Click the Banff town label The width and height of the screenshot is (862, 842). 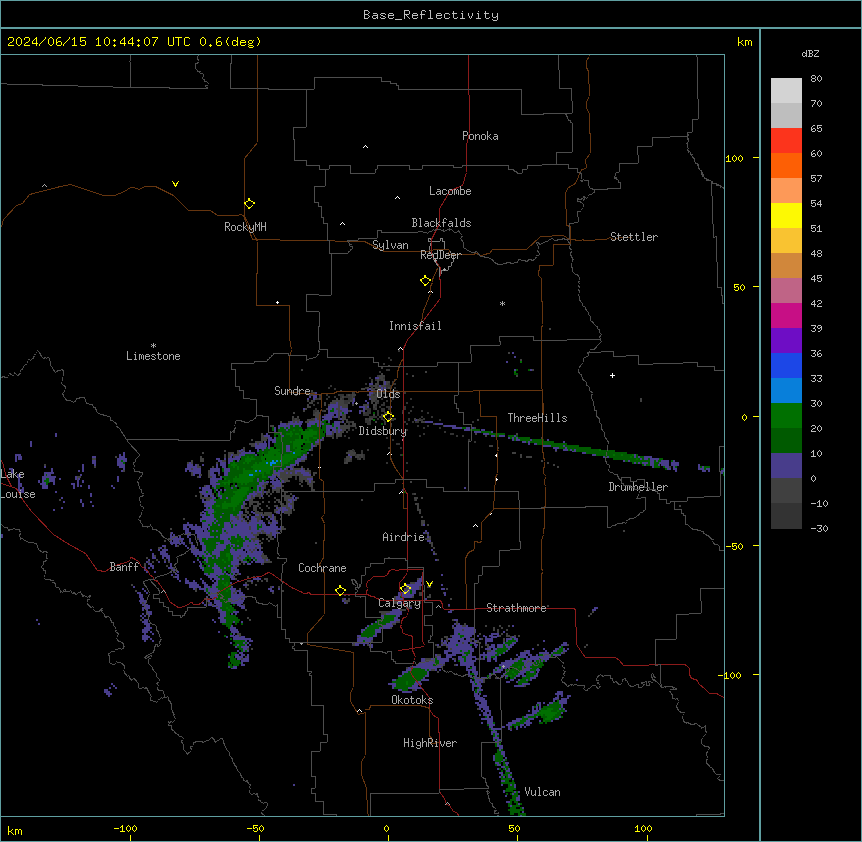point(124,567)
